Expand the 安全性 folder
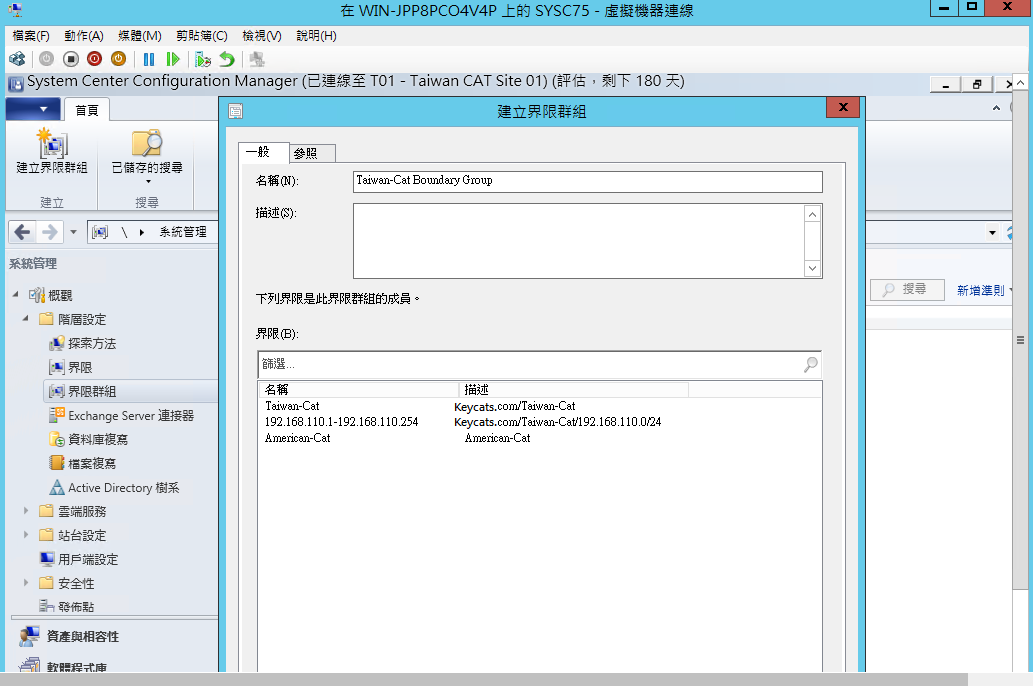 (x=26, y=583)
